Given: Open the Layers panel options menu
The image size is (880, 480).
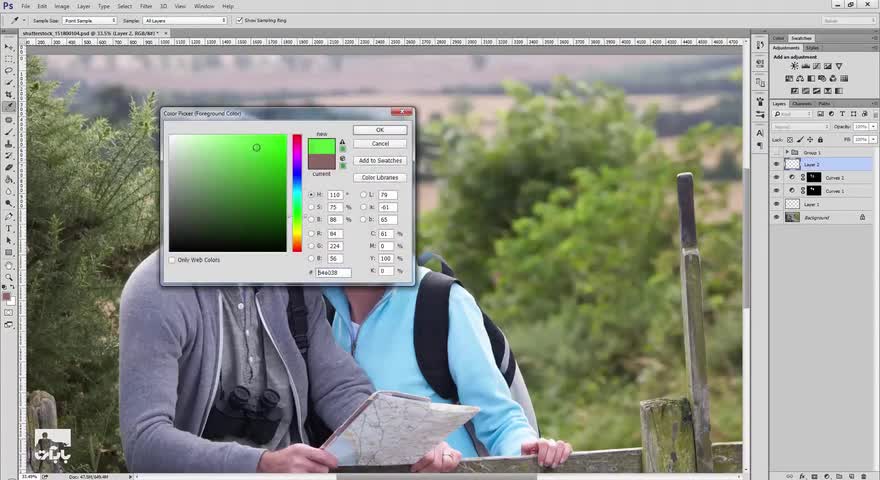Looking at the screenshot, I should pyautogui.click(x=874, y=104).
